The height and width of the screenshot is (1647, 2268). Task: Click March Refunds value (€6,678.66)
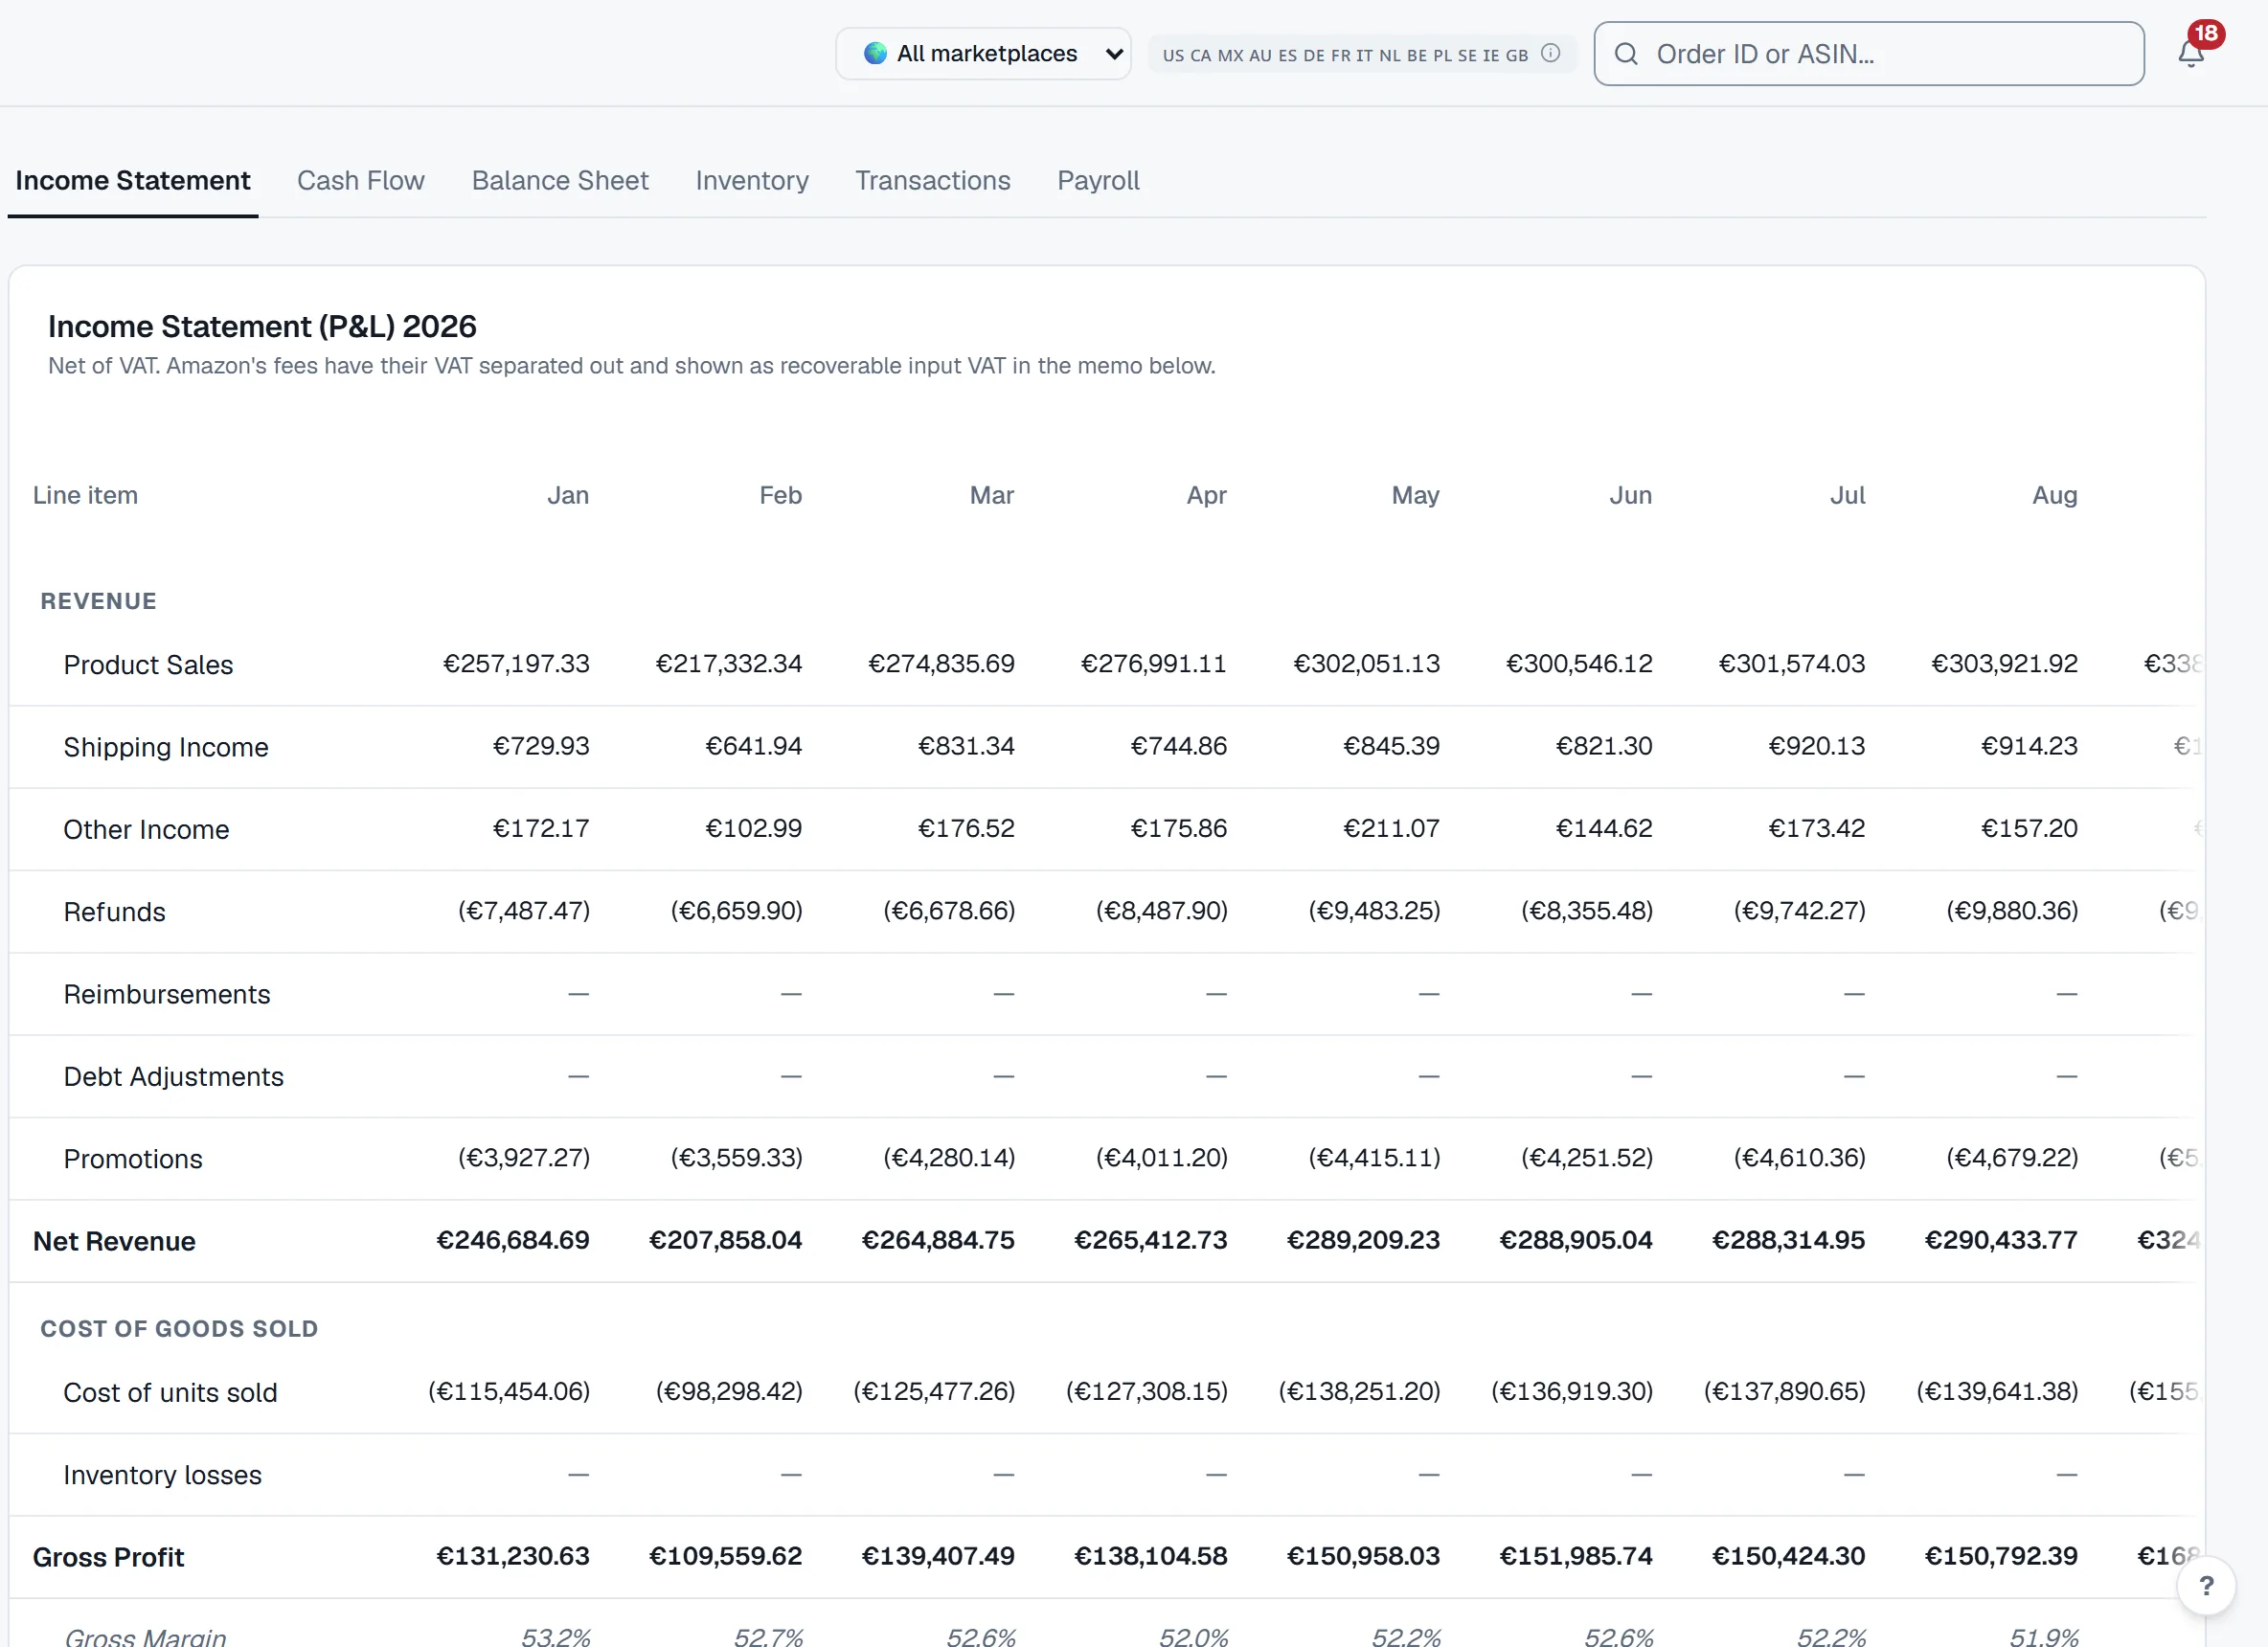click(949, 910)
